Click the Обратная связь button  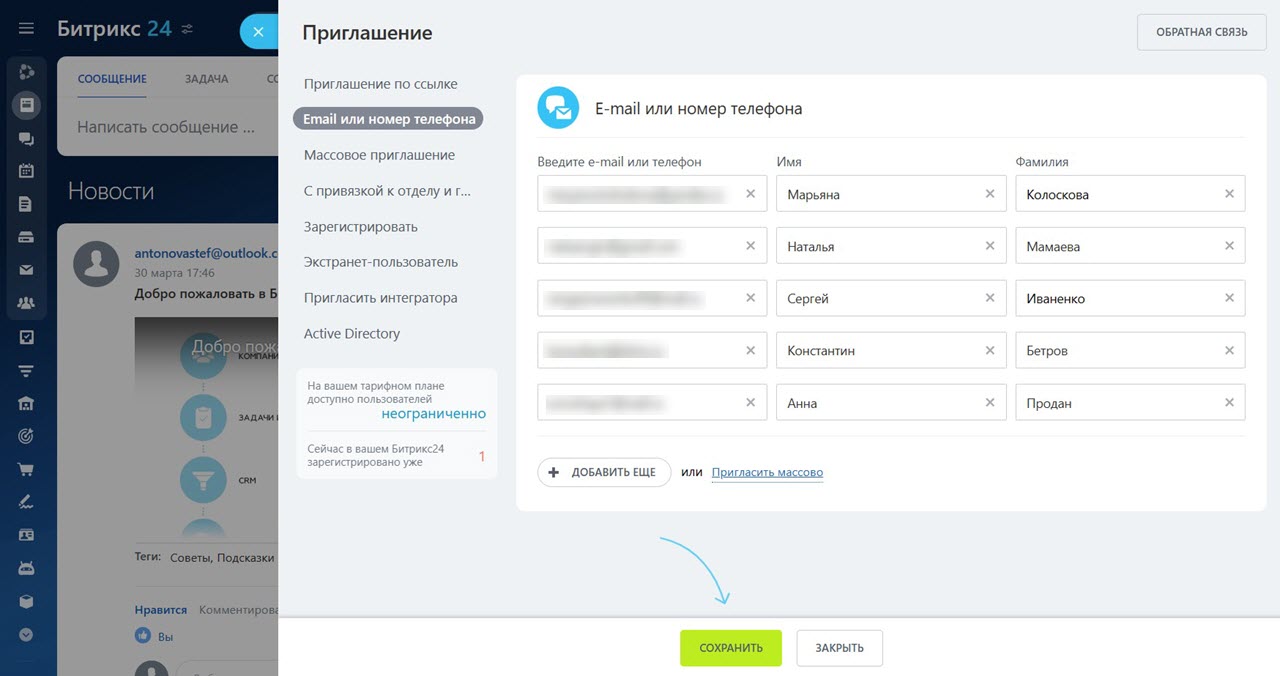coord(1201,32)
